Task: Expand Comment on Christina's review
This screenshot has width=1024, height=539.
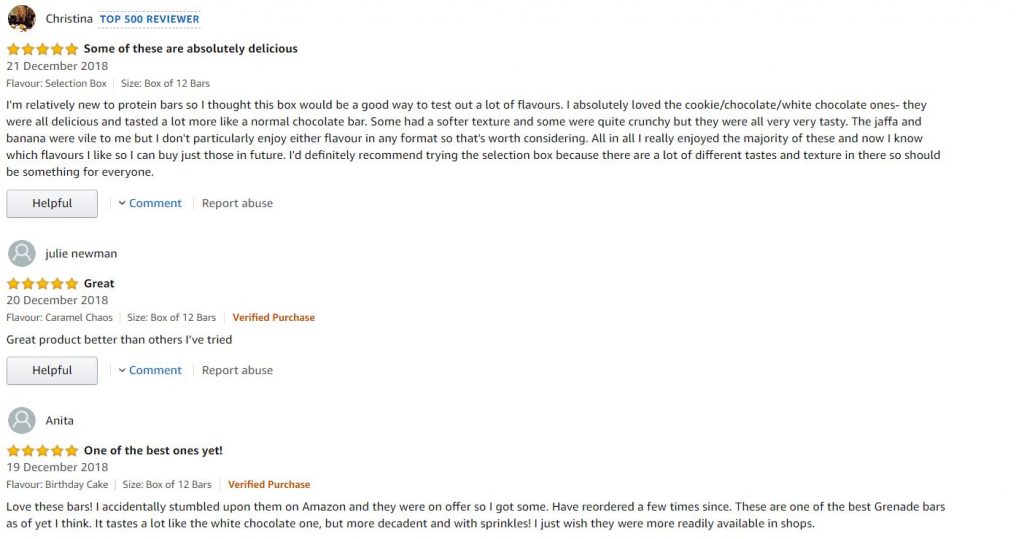Action: pos(155,203)
